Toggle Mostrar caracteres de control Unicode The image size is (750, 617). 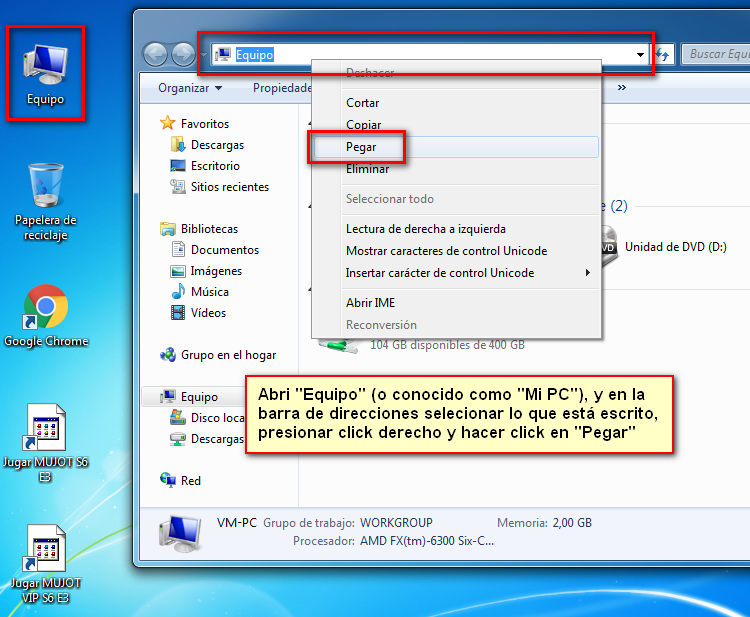(x=446, y=251)
